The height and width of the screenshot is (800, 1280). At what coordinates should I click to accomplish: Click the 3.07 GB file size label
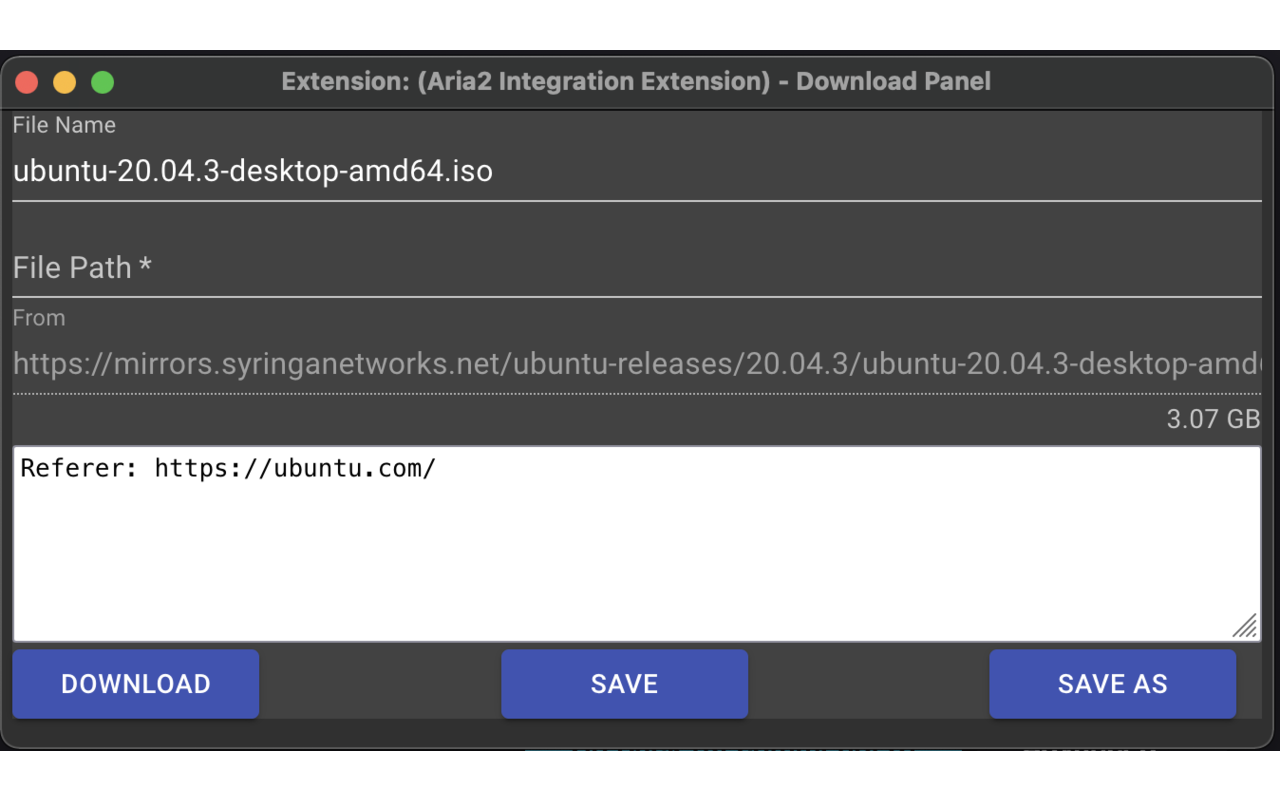click(1214, 419)
